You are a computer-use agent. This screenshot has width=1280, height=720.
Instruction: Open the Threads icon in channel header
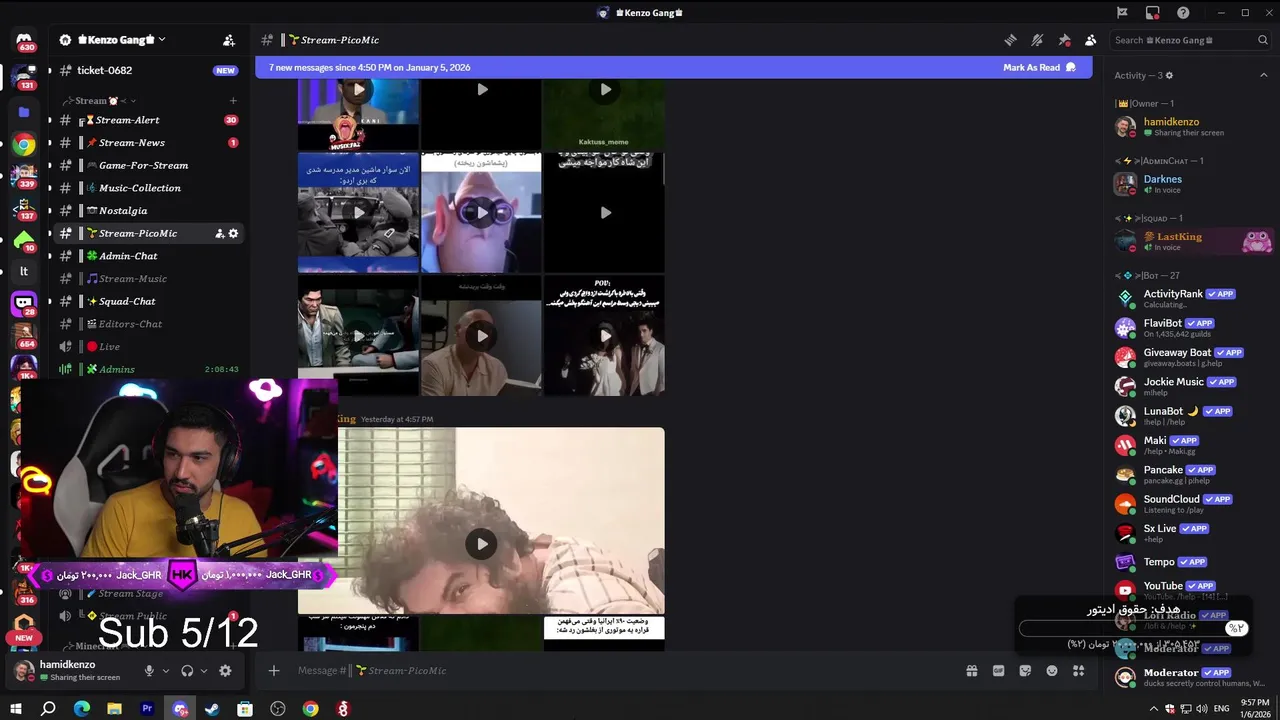(1010, 40)
